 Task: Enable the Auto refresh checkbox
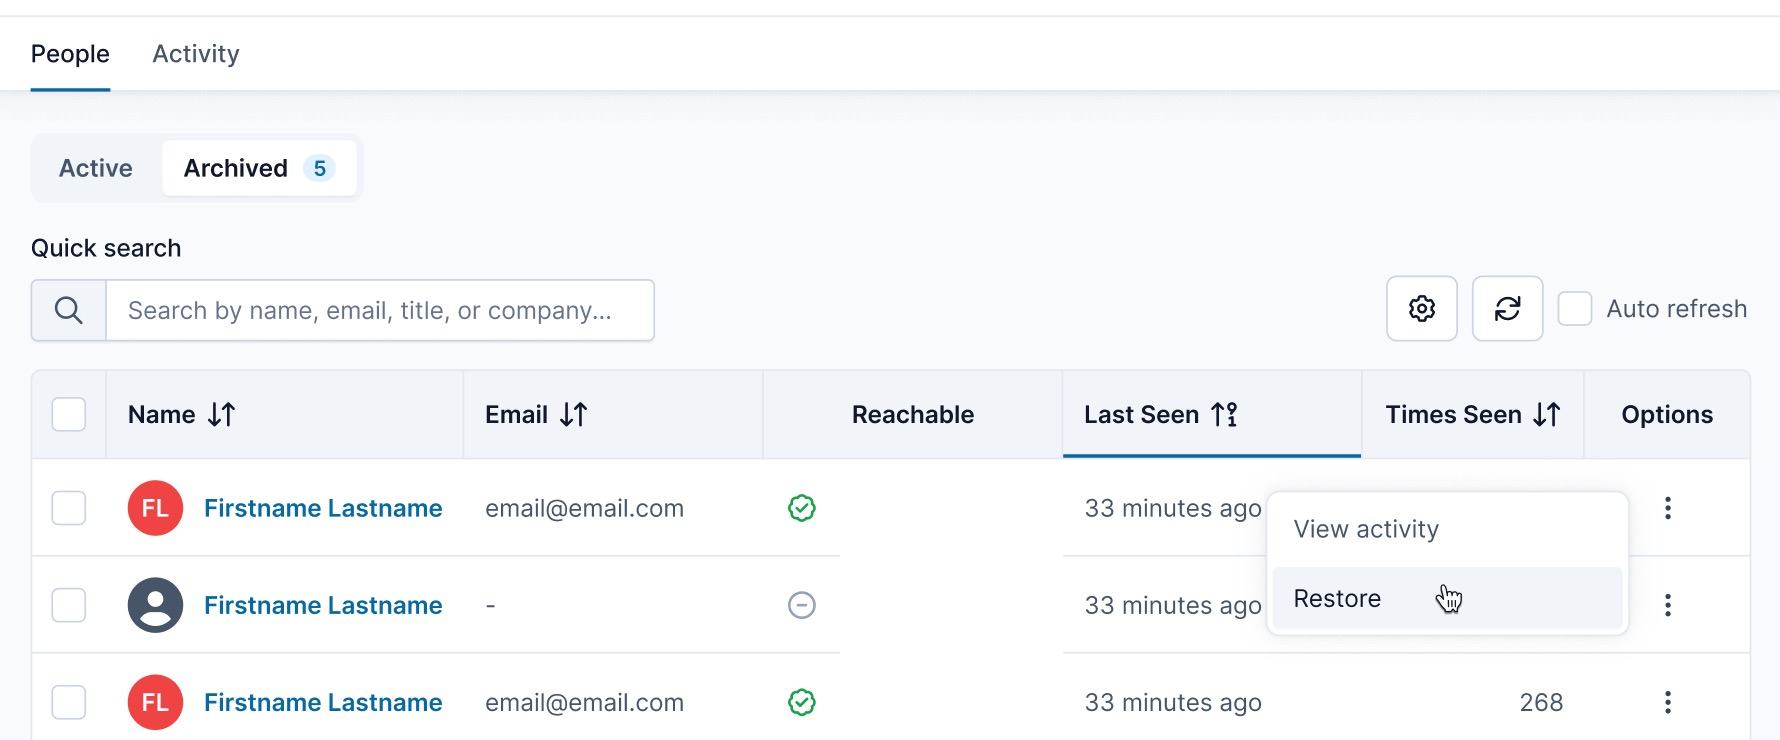pos(1575,309)
